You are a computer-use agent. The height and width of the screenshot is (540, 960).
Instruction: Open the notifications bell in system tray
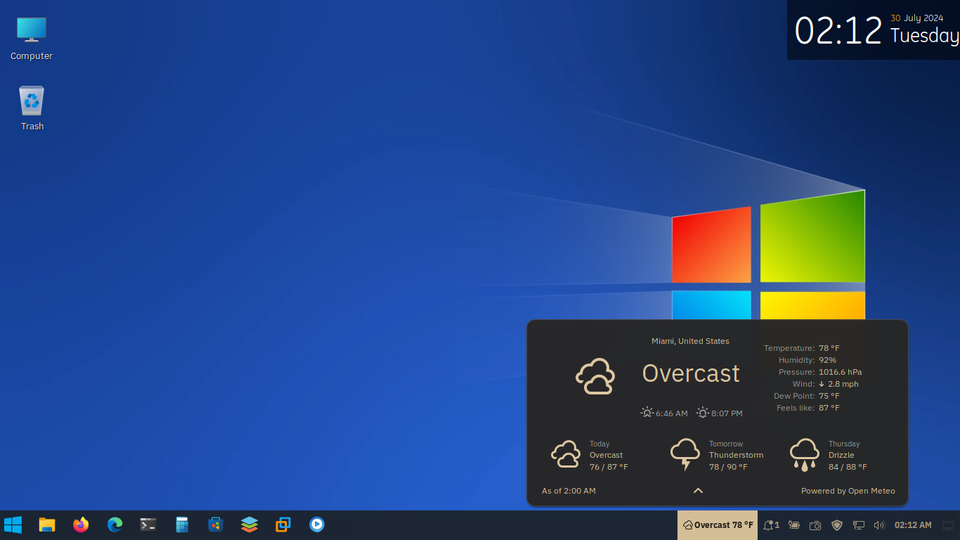[x=770, y=525]
